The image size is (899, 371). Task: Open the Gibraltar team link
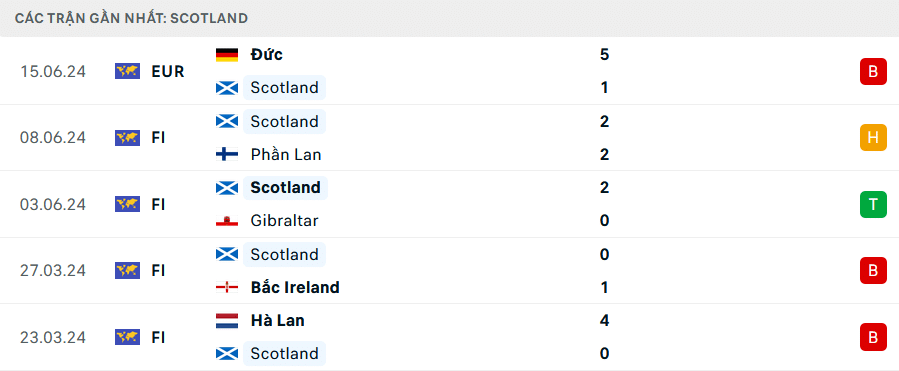point(284,221)
